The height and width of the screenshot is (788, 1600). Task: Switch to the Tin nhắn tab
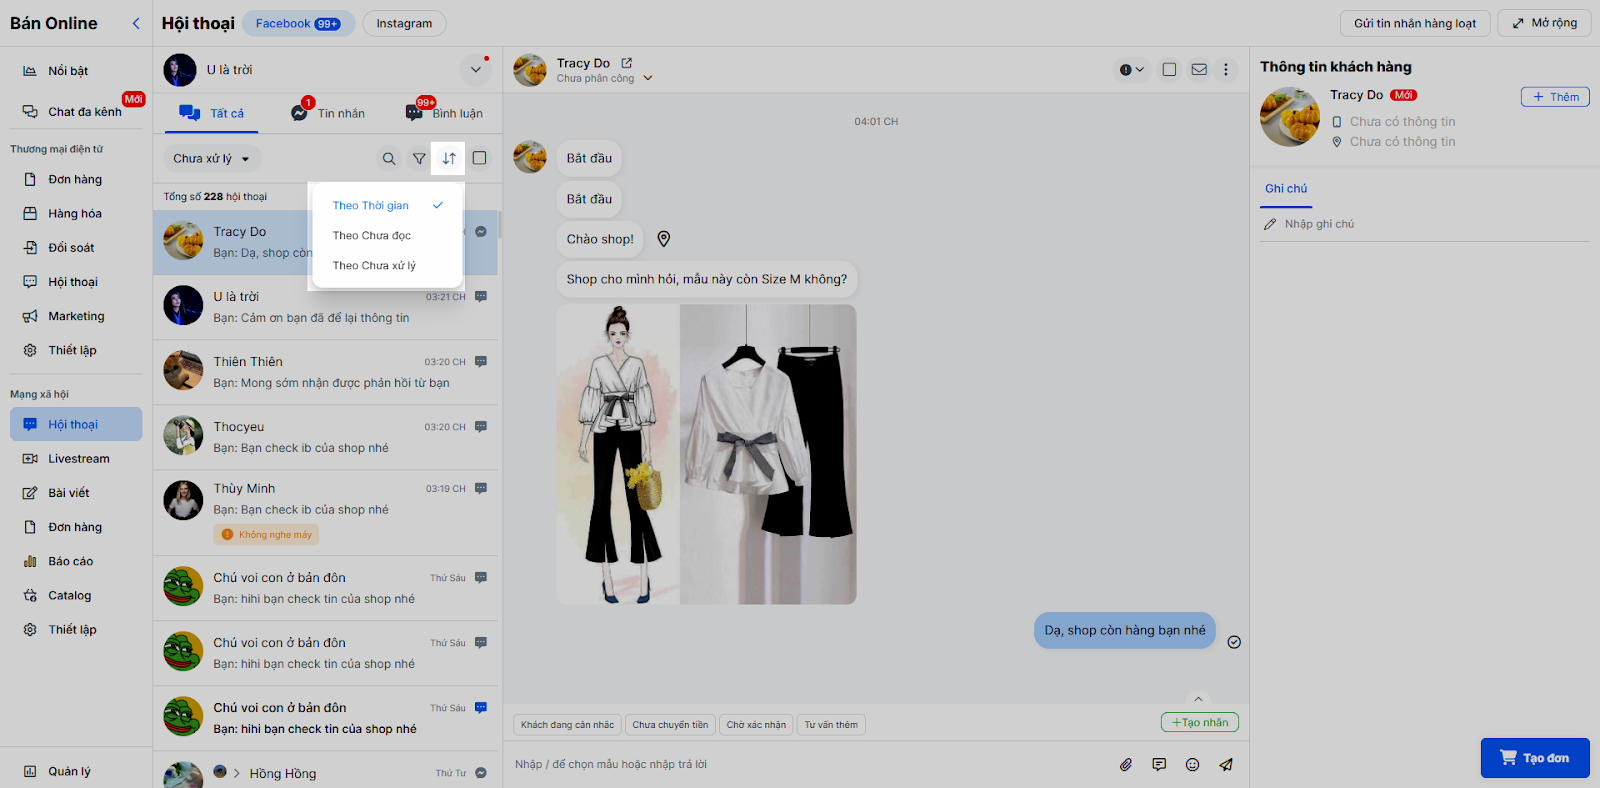328,113
